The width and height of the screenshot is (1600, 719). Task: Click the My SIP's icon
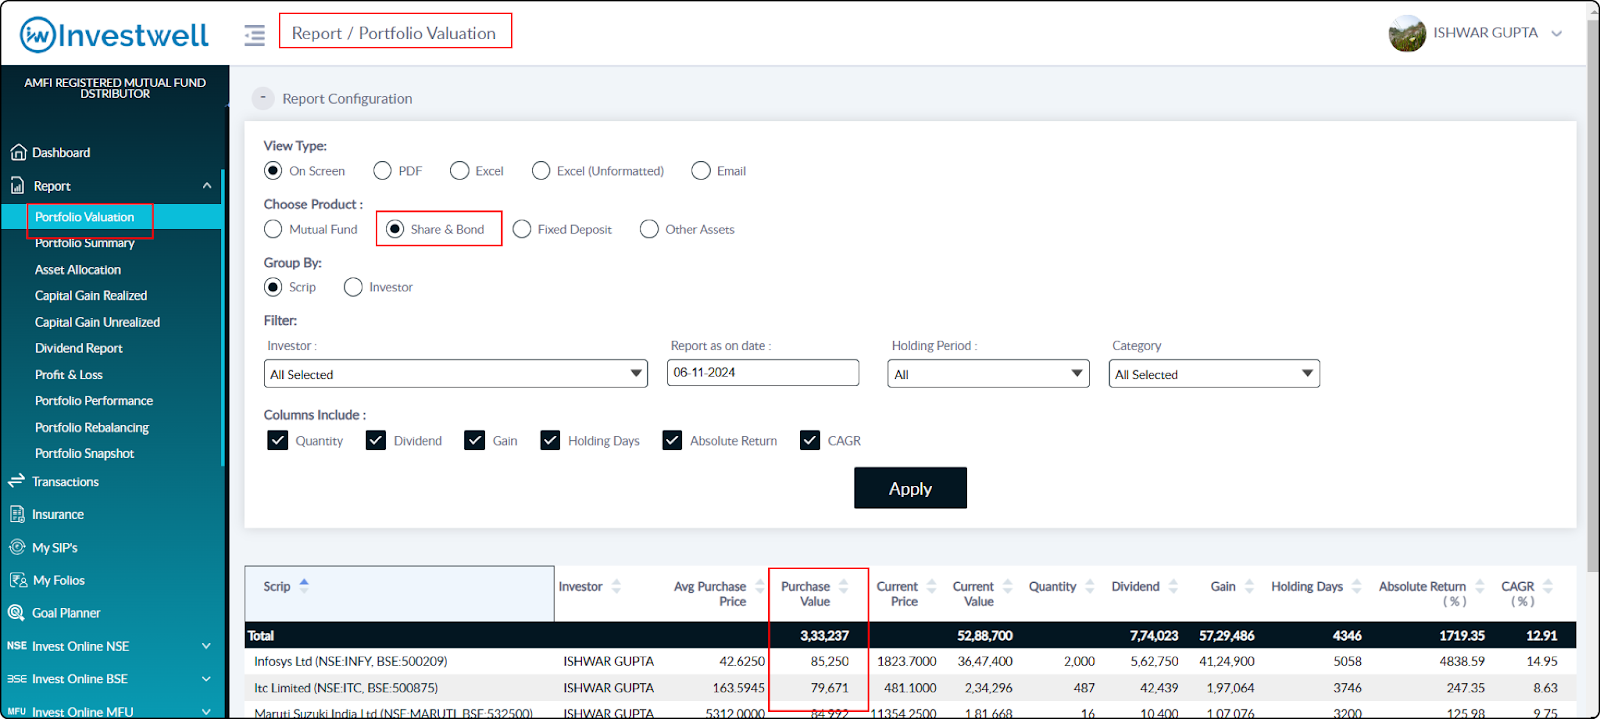[x=17, y=547]
